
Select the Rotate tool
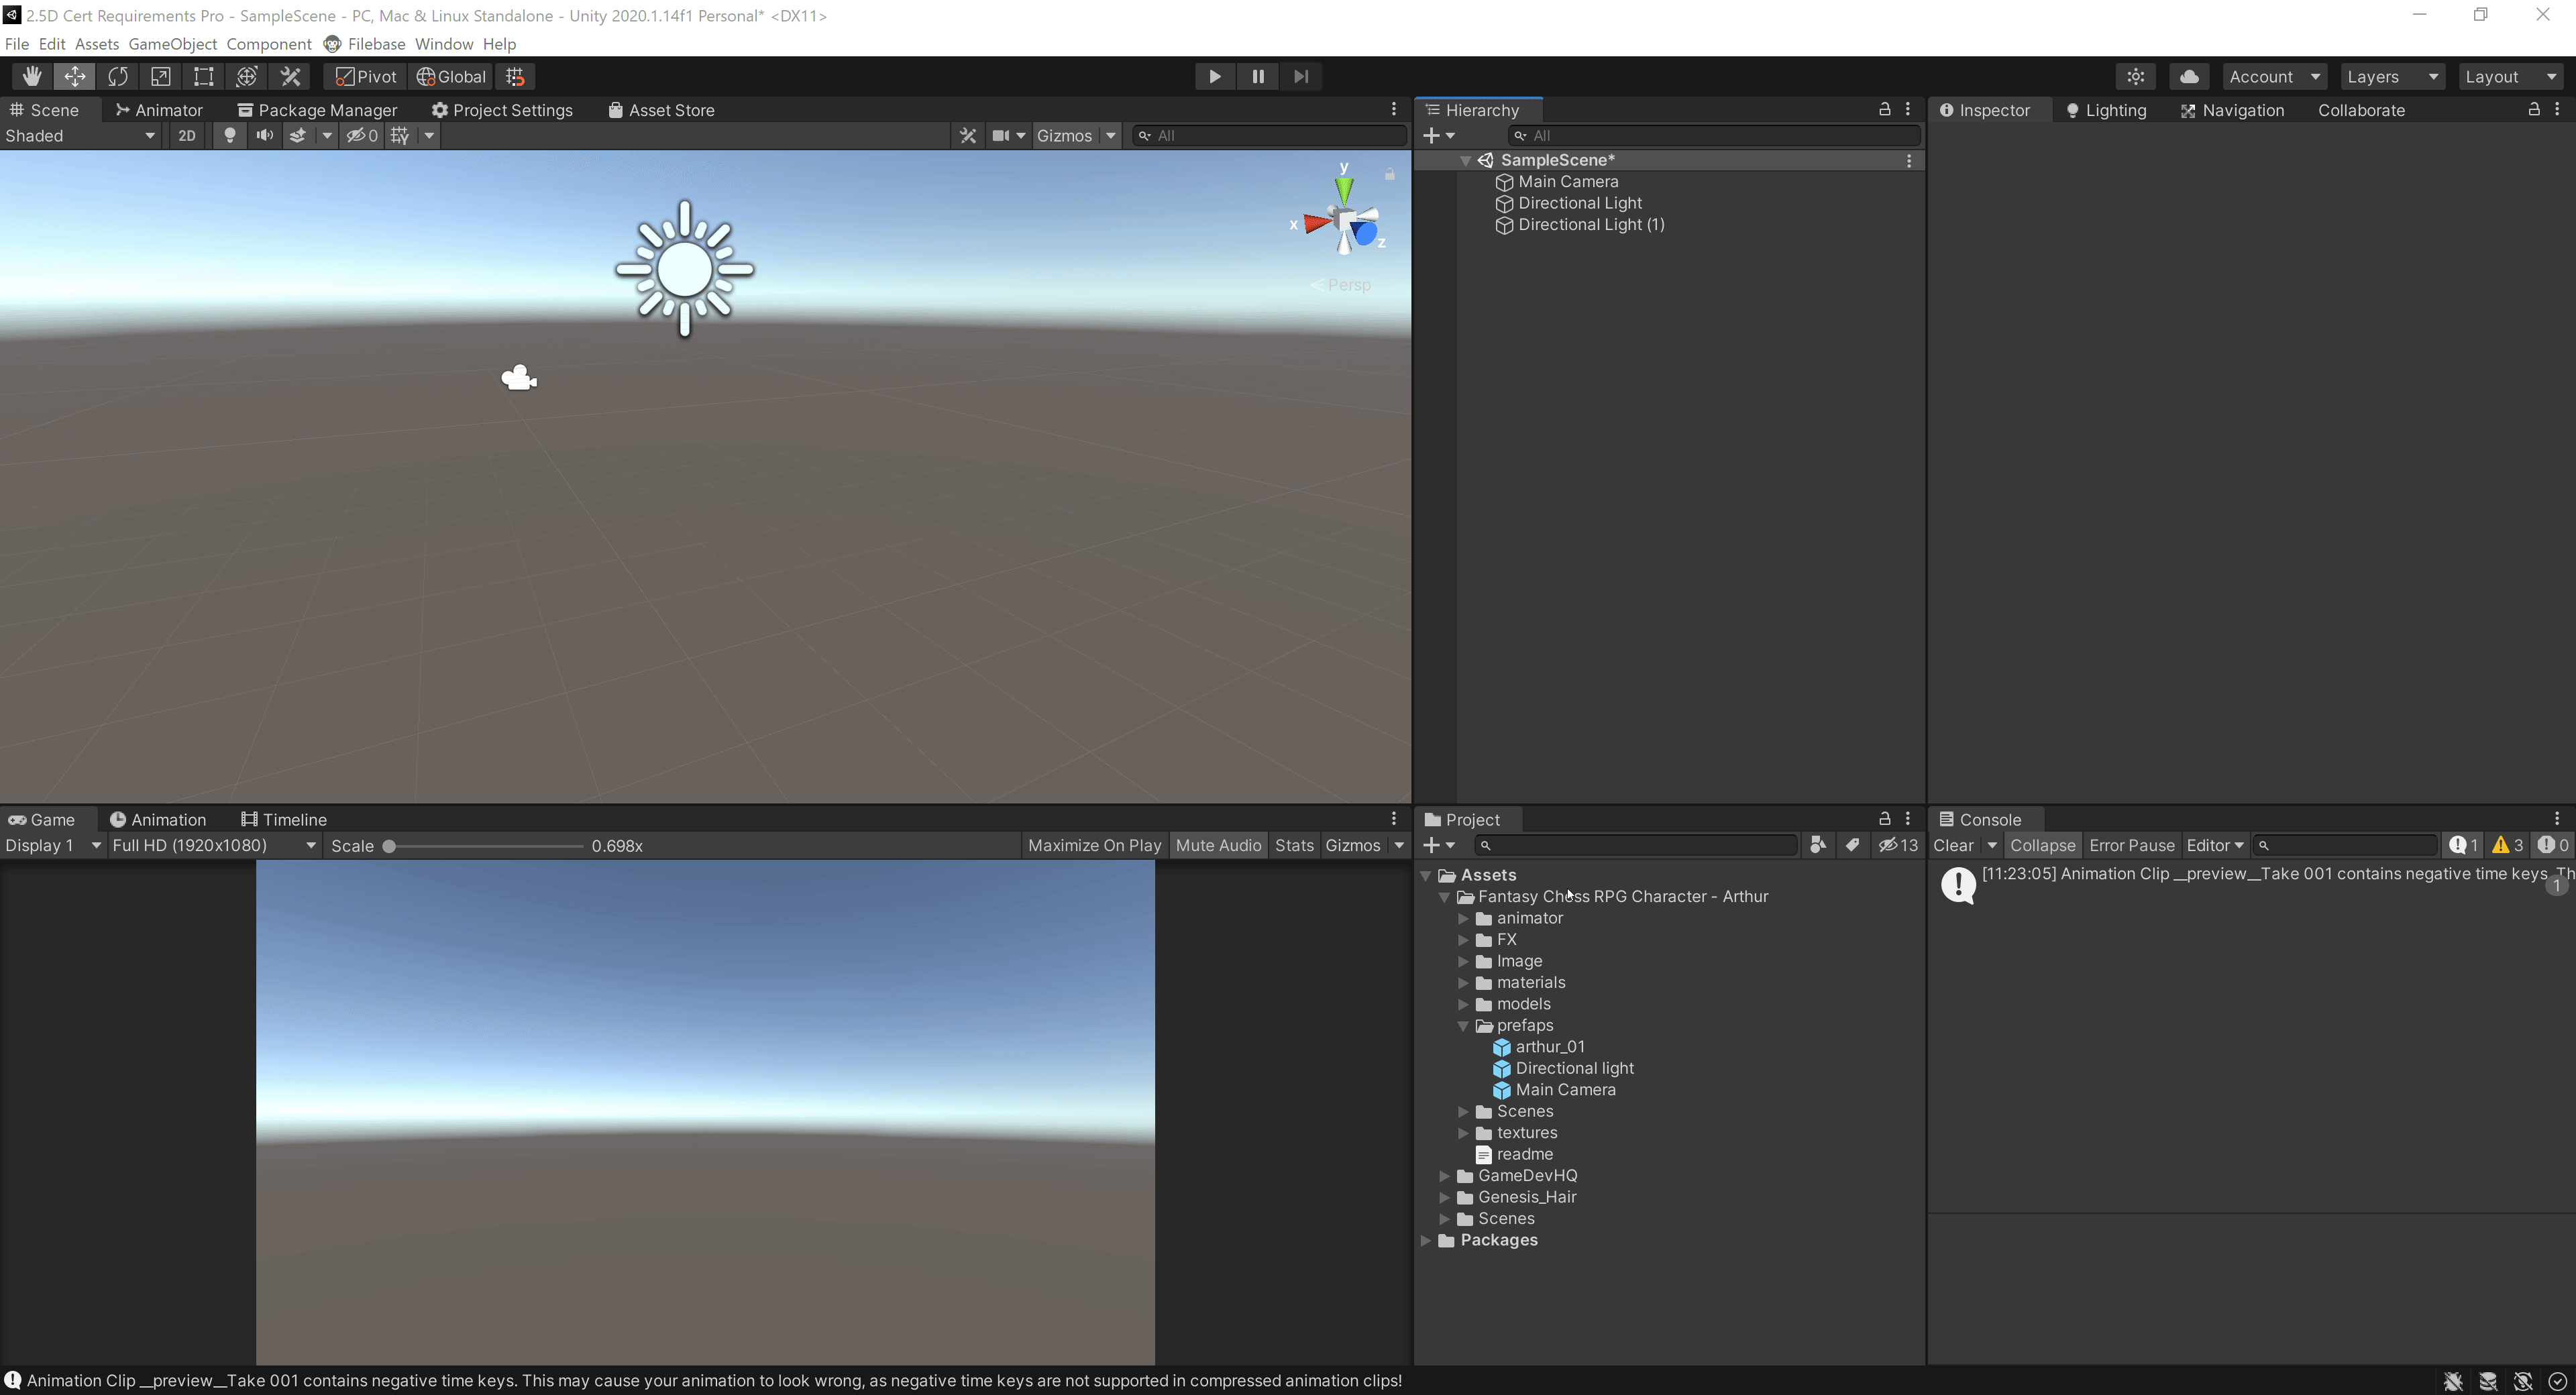[118, 76]
